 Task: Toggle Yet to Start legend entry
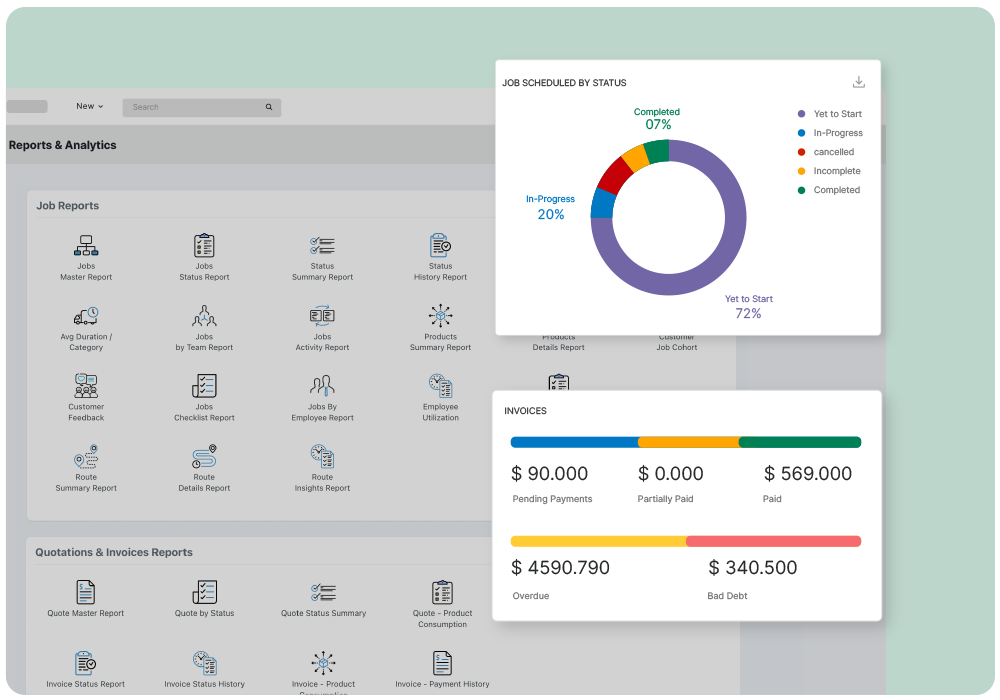pyautogui.click(x=837, y=114)
